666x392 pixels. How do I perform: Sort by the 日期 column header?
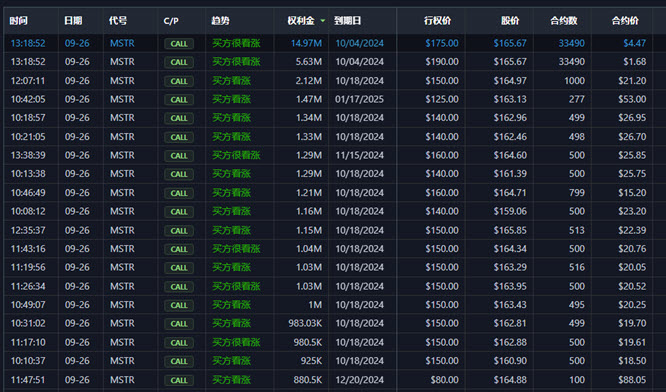point(73,20)
